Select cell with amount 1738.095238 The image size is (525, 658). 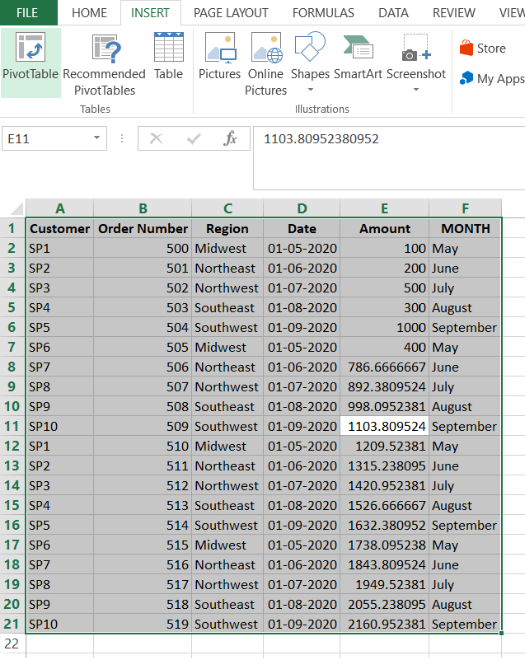pyautogui.click(x=384, y=545)
